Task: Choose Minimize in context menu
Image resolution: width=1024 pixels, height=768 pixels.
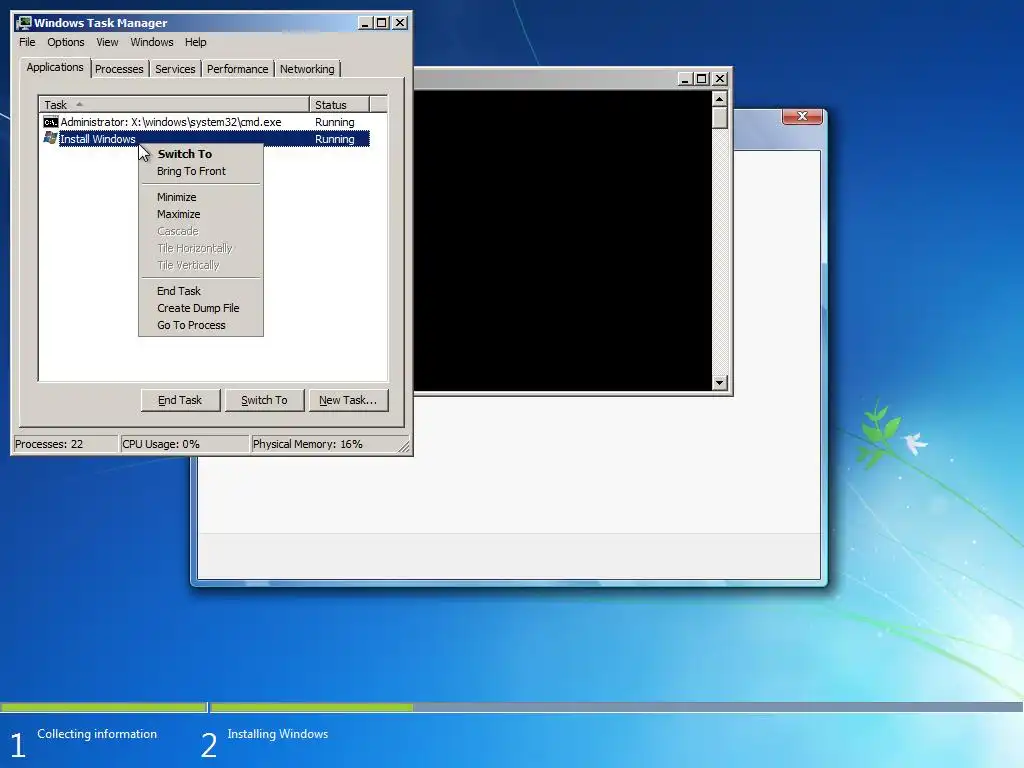Action: coord(176,197)
